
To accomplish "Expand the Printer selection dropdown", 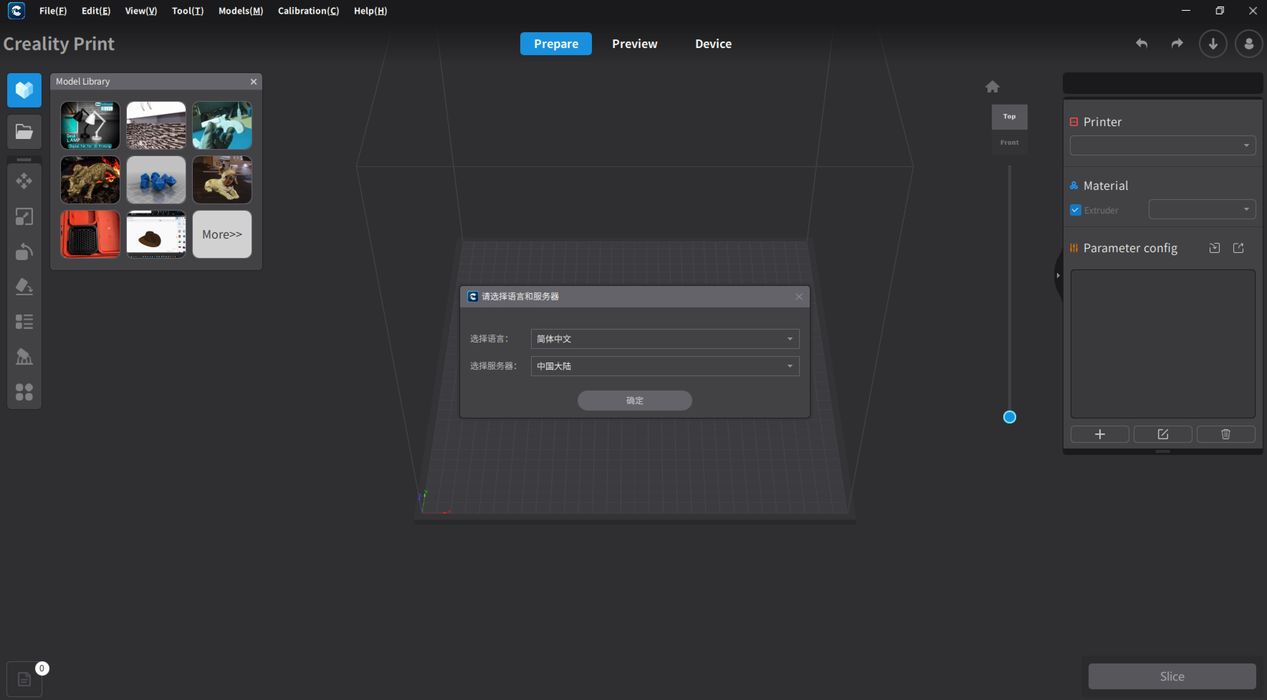I will coord(1162,146).
